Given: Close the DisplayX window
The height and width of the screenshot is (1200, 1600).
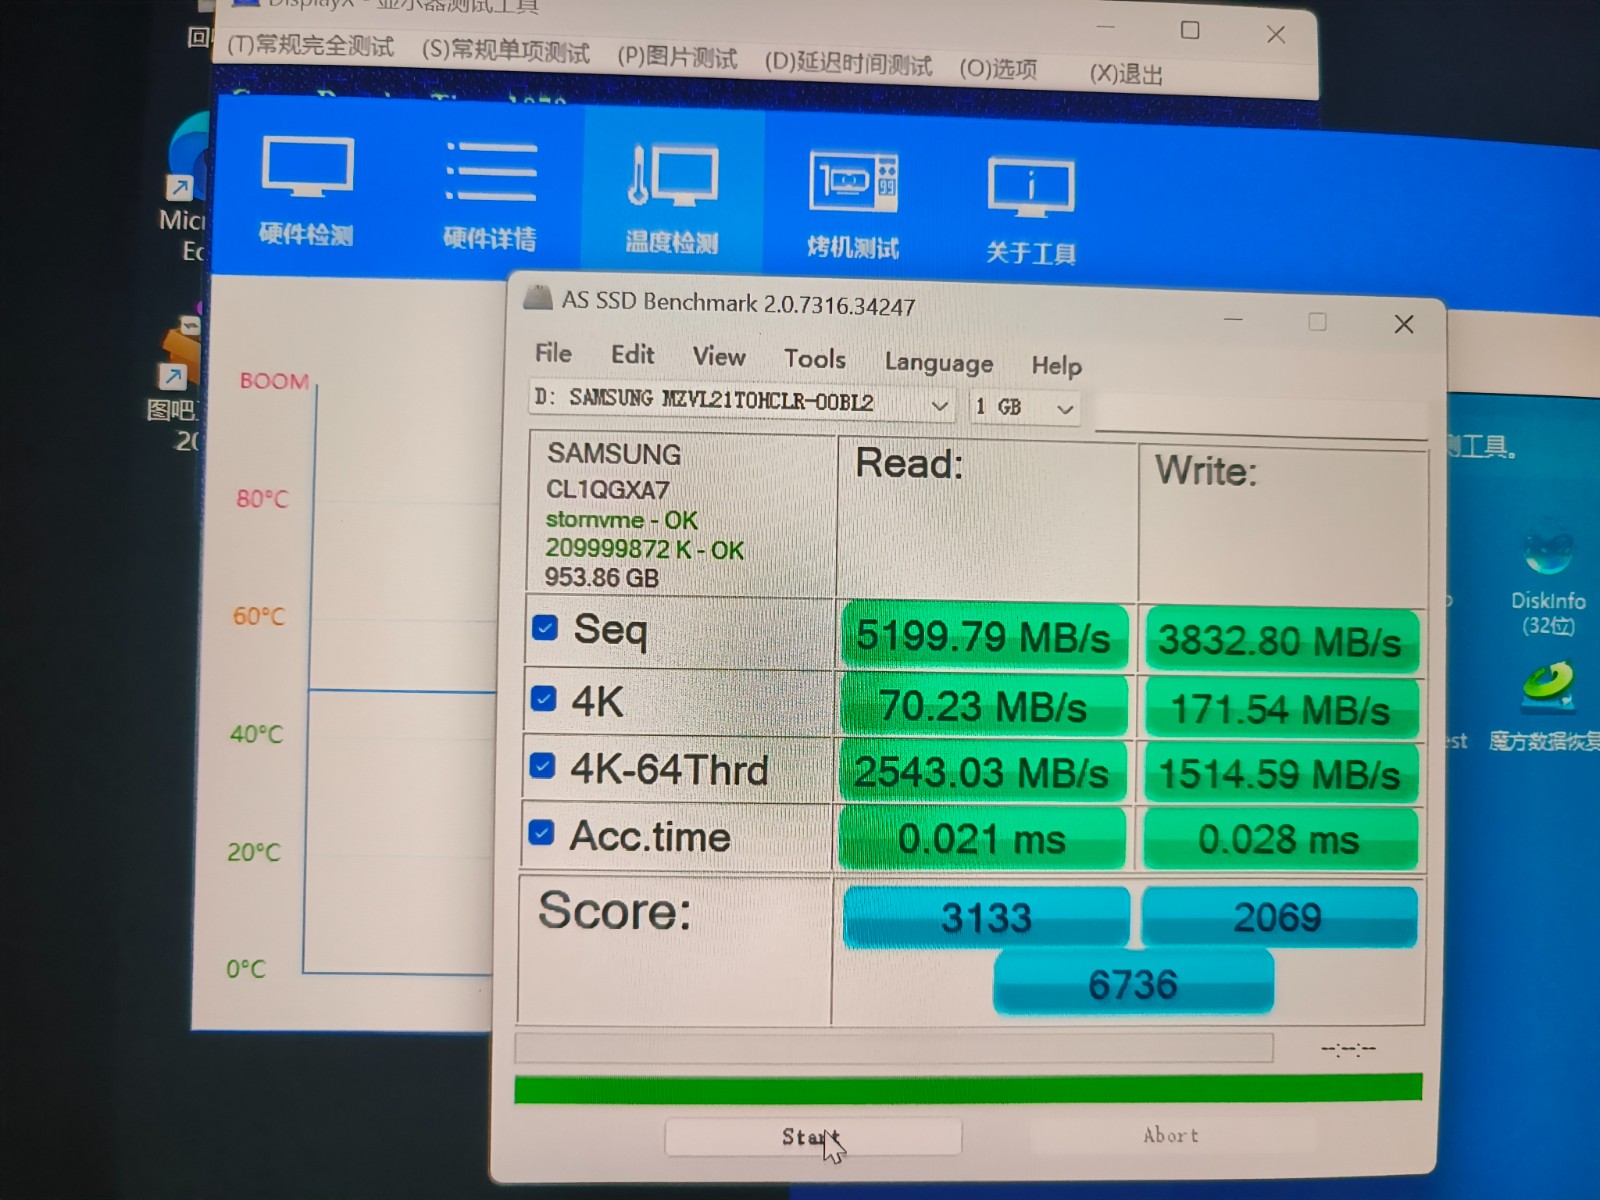Looking at the screenshot, I should pyautogui.click(x=1276, y=34).
